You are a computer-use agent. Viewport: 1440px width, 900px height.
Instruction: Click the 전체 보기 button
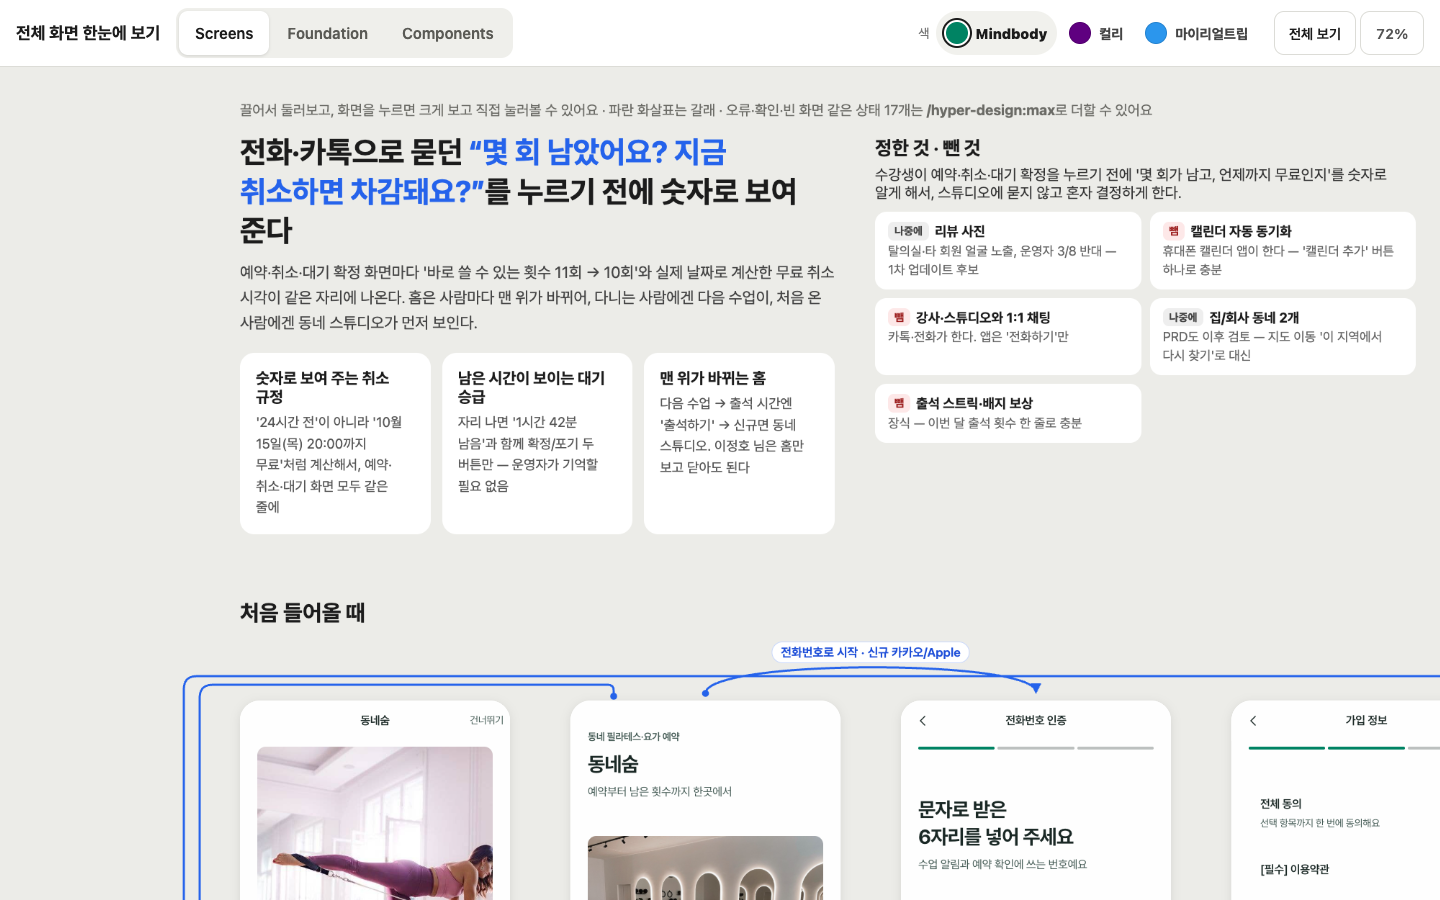pyautogui.click(x=1314, y=33)
